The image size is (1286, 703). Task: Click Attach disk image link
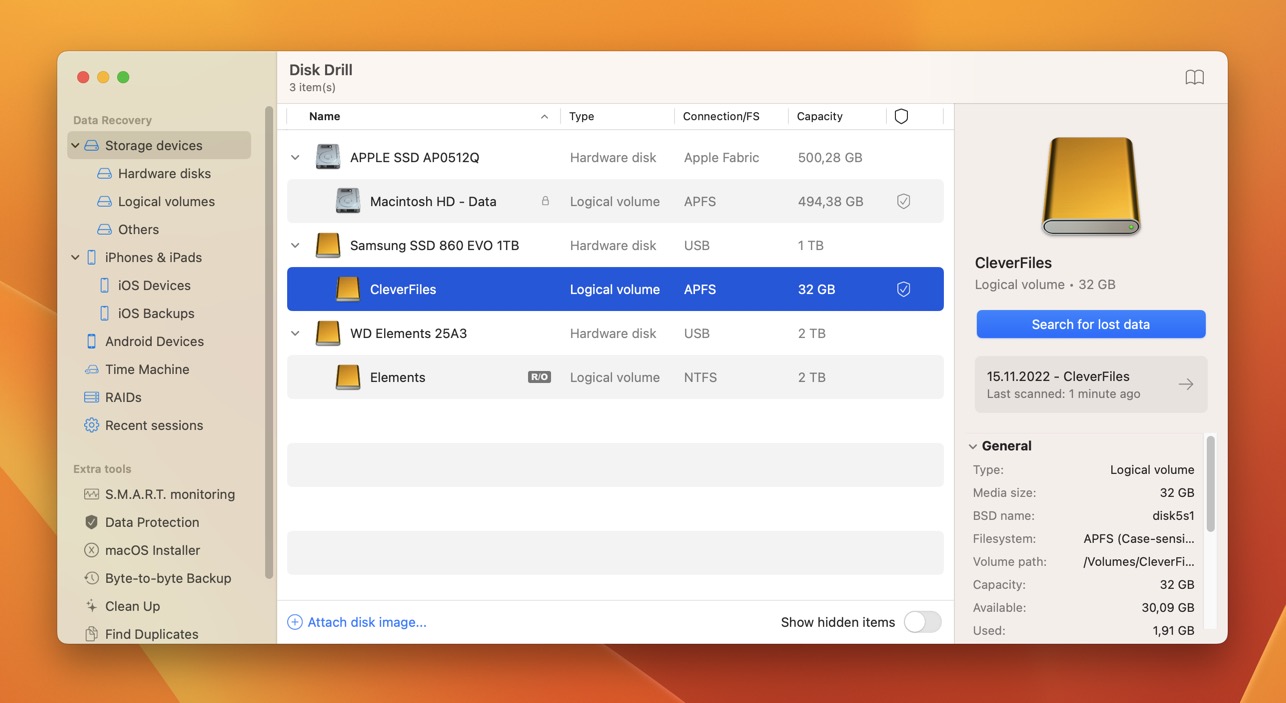pyautogui.click(x=358, y=622)
